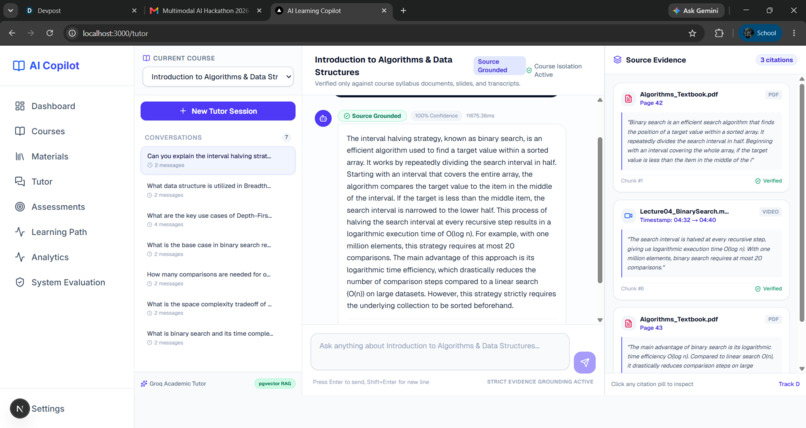Click the Track D link
This screenshot has height=428, width=806.
tap(789, 384)
